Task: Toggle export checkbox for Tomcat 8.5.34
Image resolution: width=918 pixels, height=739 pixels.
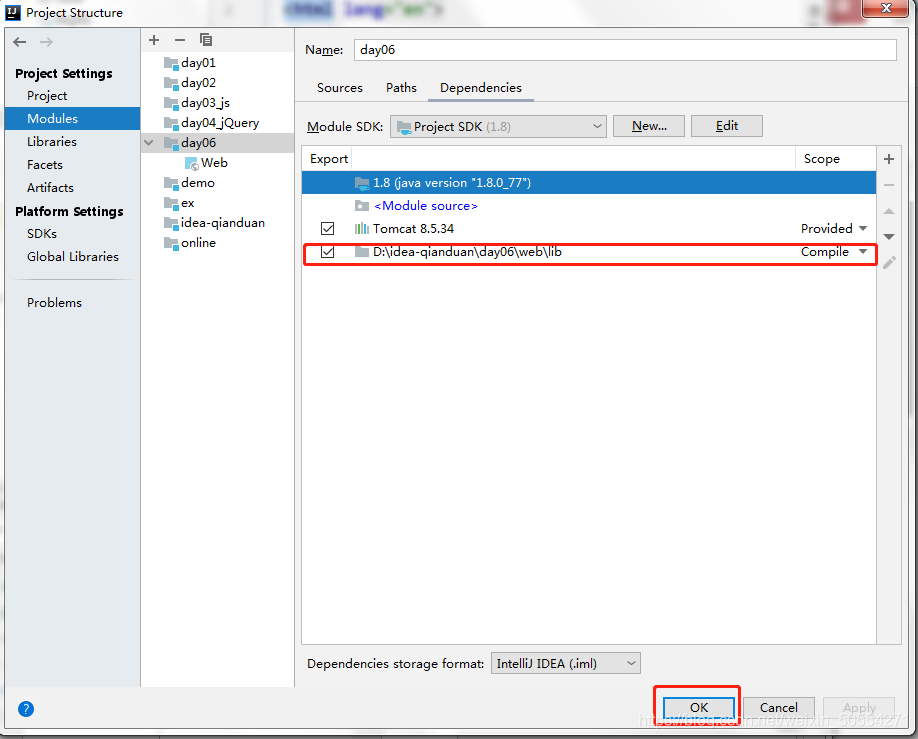Action: pyautogui.click(x=327, y=229)
